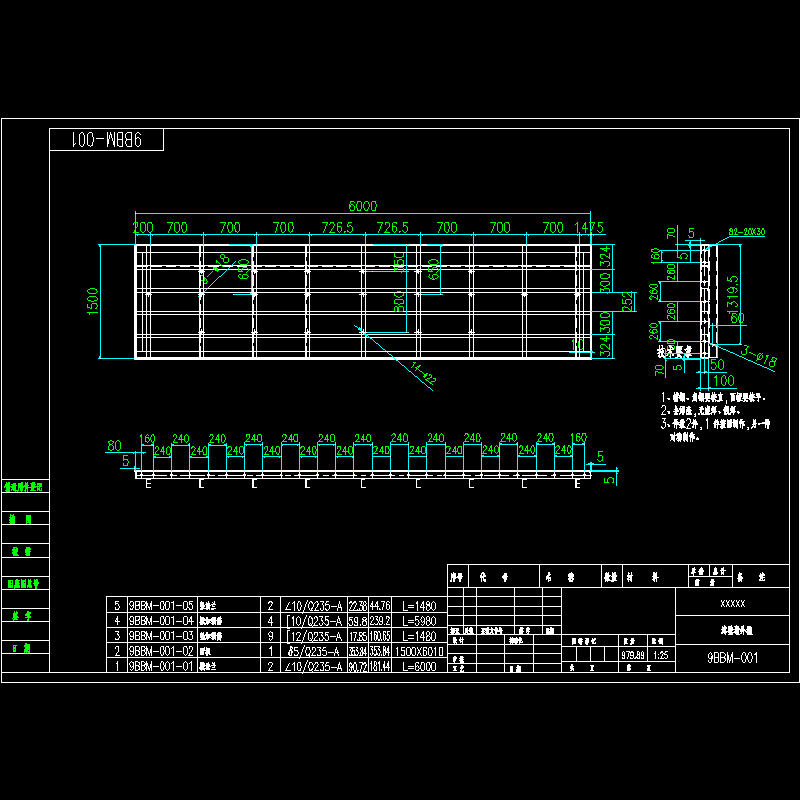Select the L=5980 length cell
This screenshot has width=800, height=800.
(x=419, y=621)
